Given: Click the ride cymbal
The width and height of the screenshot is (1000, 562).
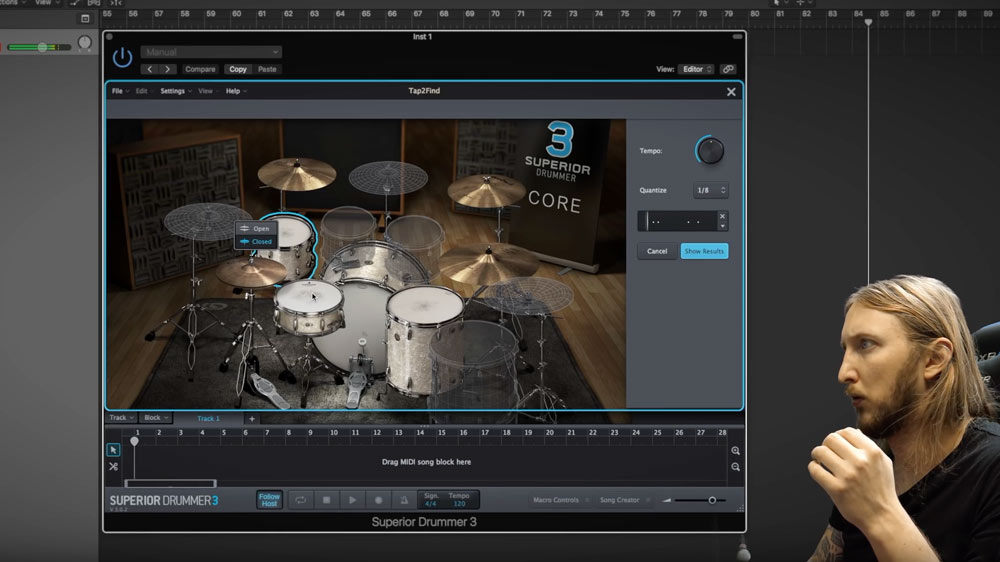Looking at the screenshot, I should pos(488,263).
